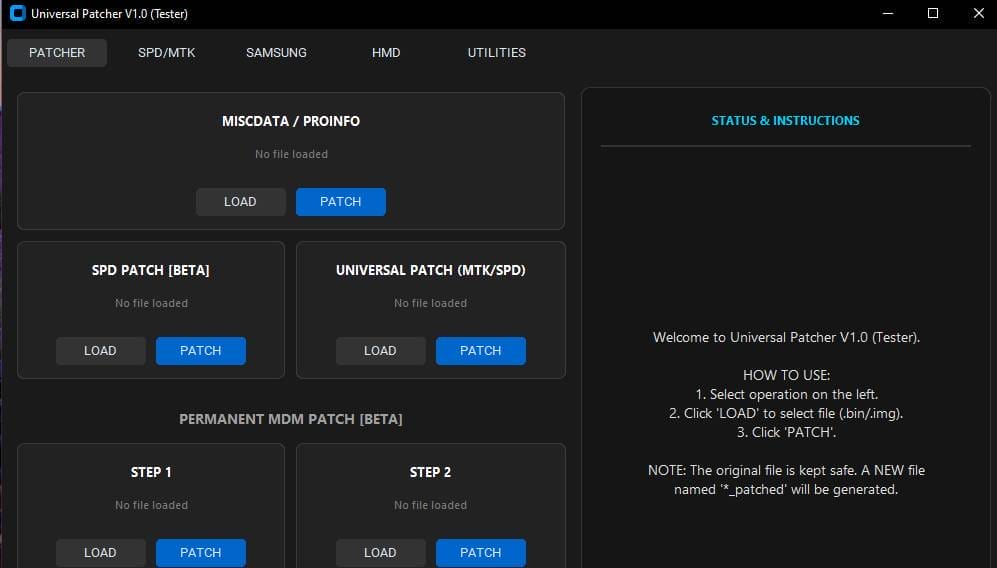The height and width of the screenshot is (568, 997).
Task: Minimize the Universal Patcher window
Action: coord(888,13)
